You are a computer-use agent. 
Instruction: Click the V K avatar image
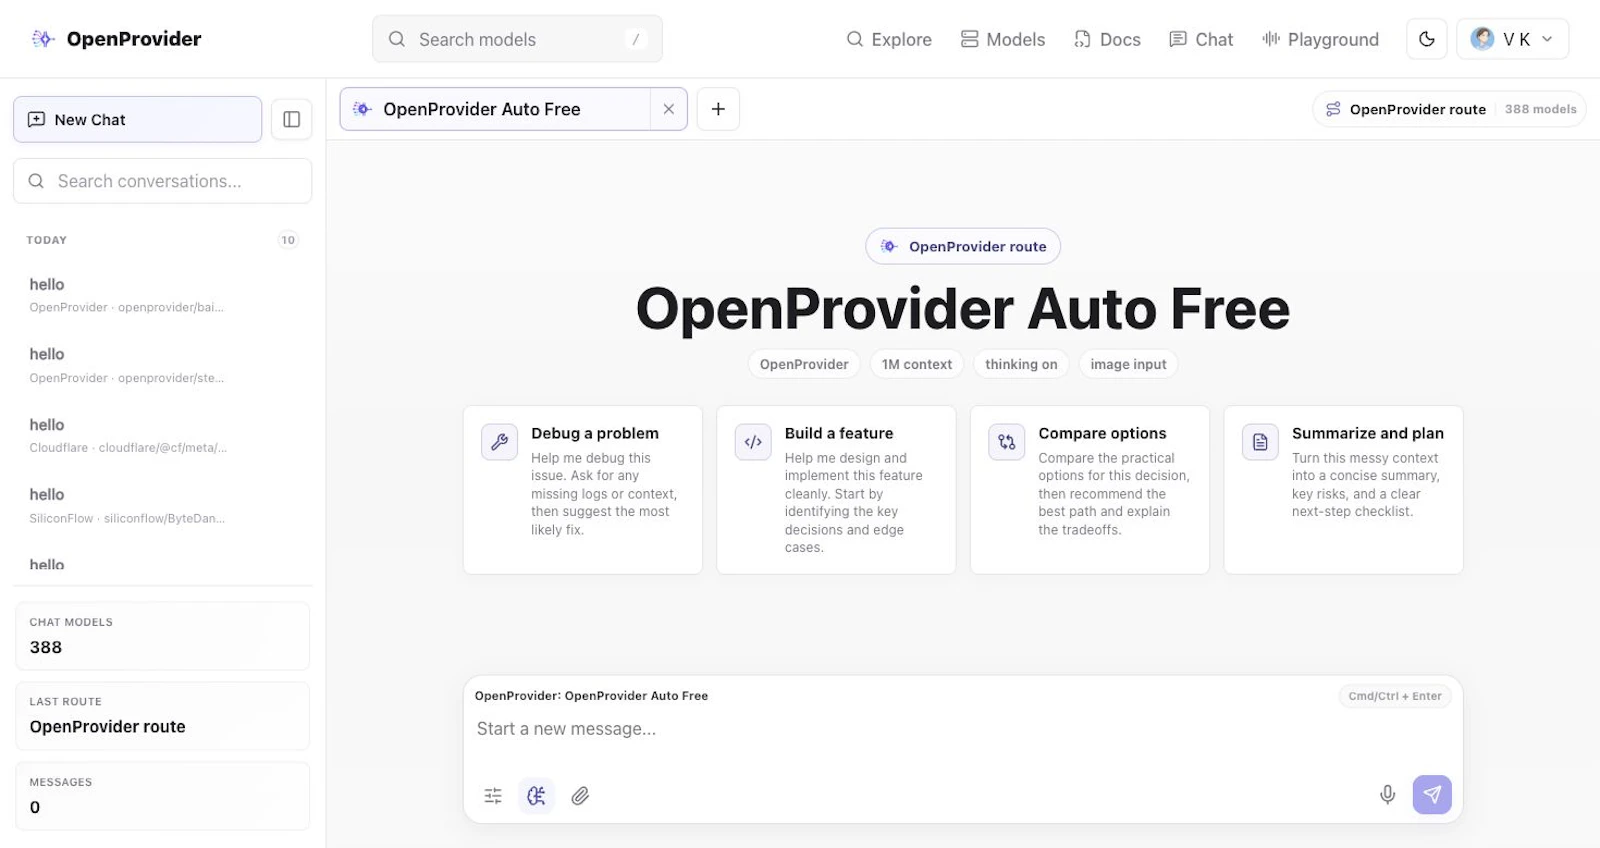click(1483, 39)
